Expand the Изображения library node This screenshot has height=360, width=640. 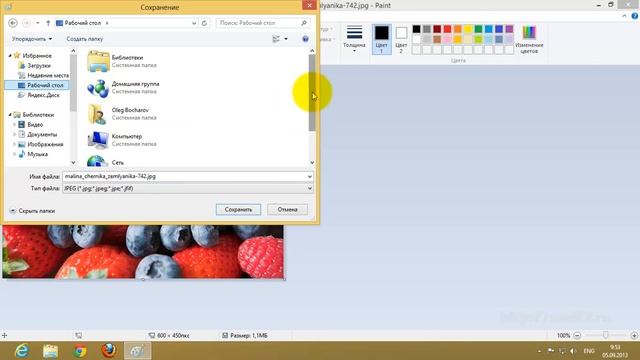click(x=14, y=144)
